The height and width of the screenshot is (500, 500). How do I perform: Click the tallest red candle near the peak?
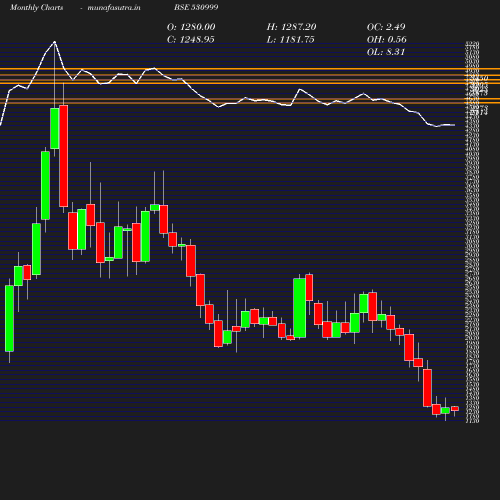(64, 156)
